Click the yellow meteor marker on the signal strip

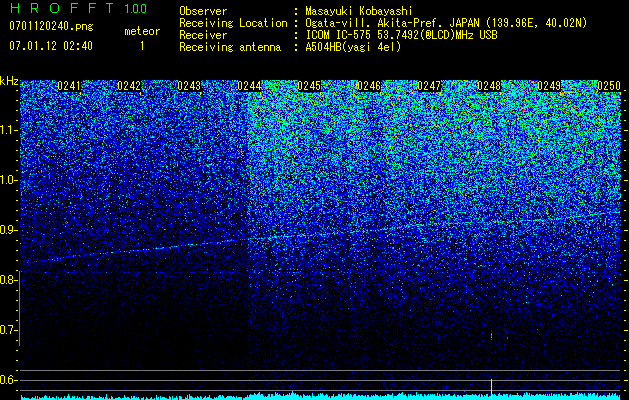click(x=491, y=389)
